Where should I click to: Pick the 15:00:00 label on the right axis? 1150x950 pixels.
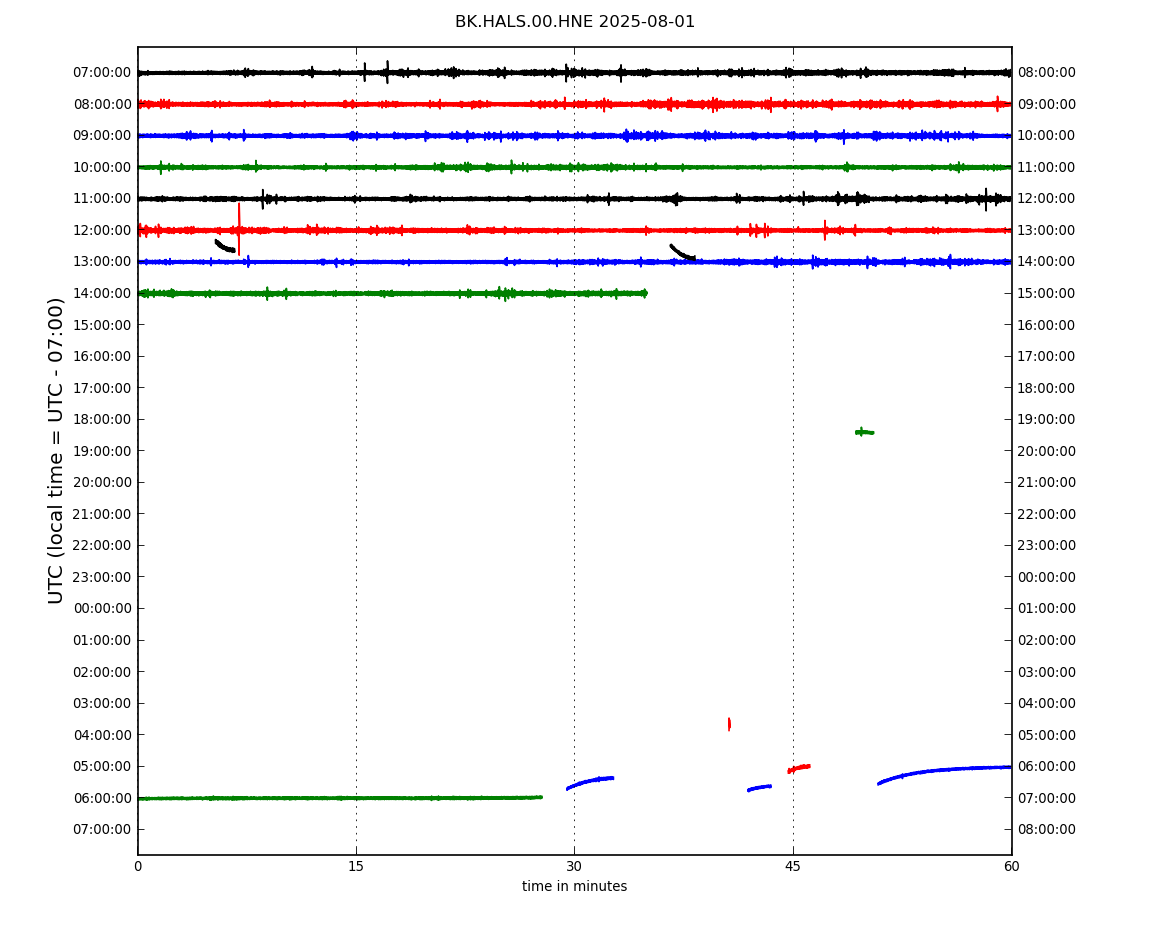pos(1047,293)
